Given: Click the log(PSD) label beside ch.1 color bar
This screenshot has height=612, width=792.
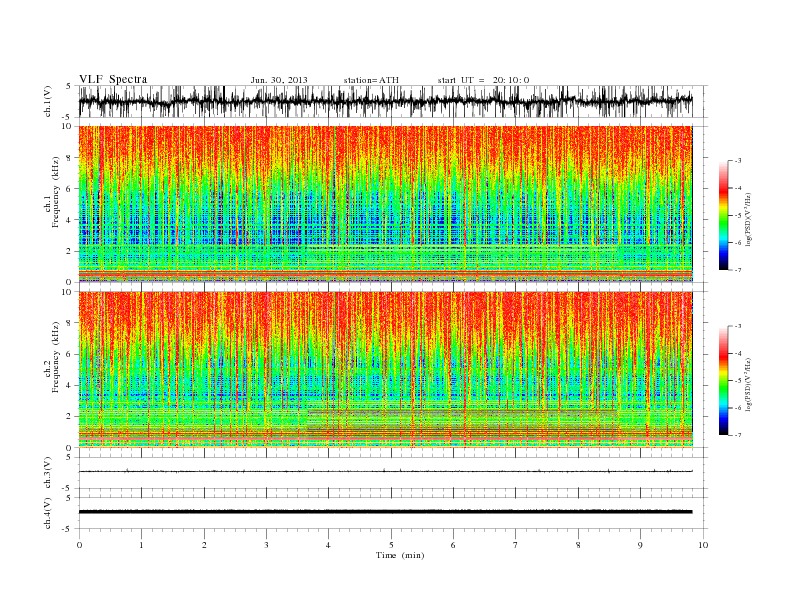Looking at the screenshot, I should 748,219.
